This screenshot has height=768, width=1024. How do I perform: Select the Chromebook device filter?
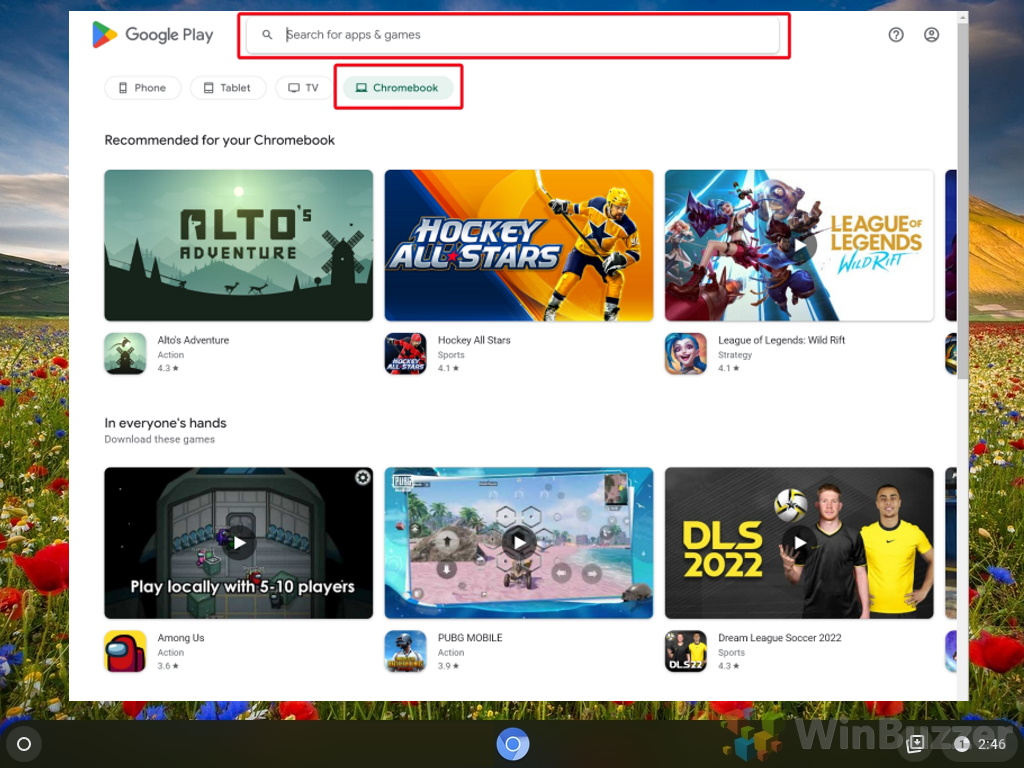click(x=398, y=88)
